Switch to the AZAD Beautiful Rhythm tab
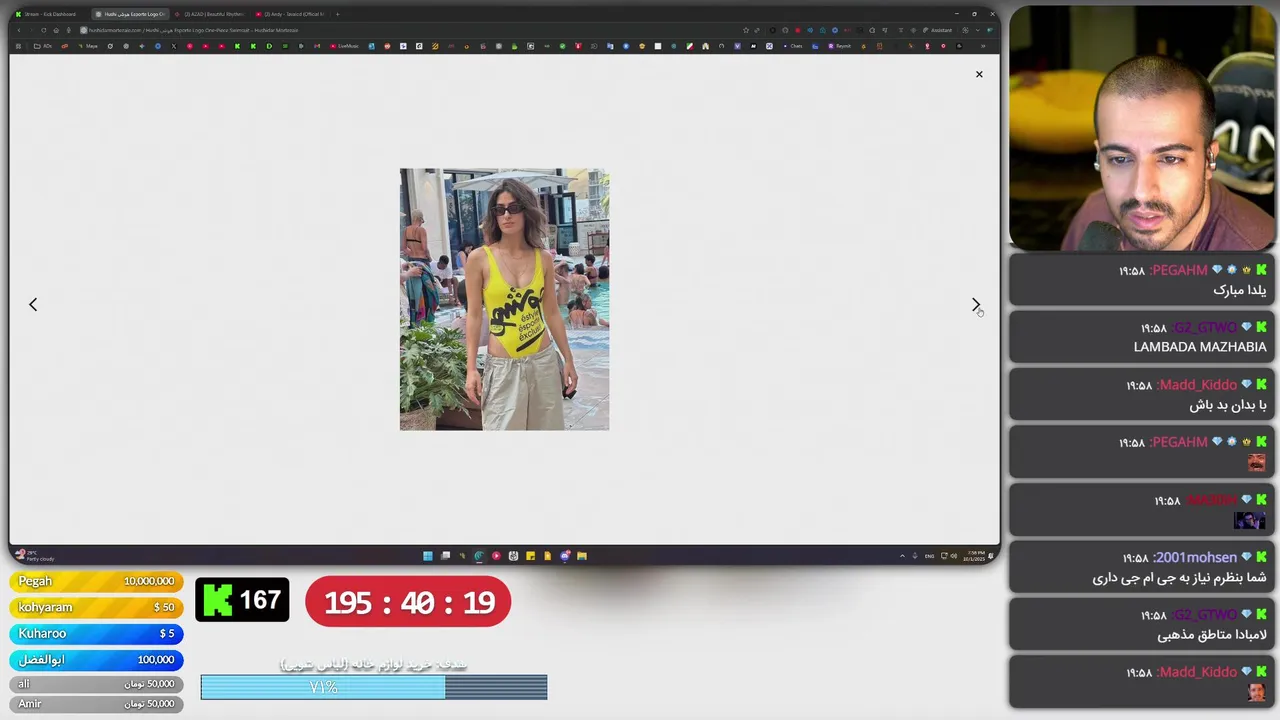This screenshot has width=1280, height=720. [210, 14]
